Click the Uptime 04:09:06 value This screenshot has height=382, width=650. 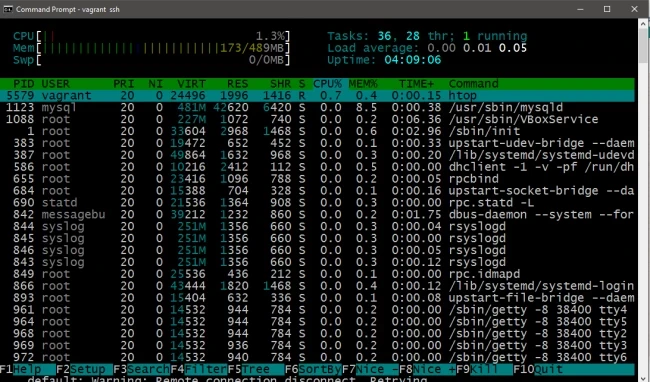412,60
